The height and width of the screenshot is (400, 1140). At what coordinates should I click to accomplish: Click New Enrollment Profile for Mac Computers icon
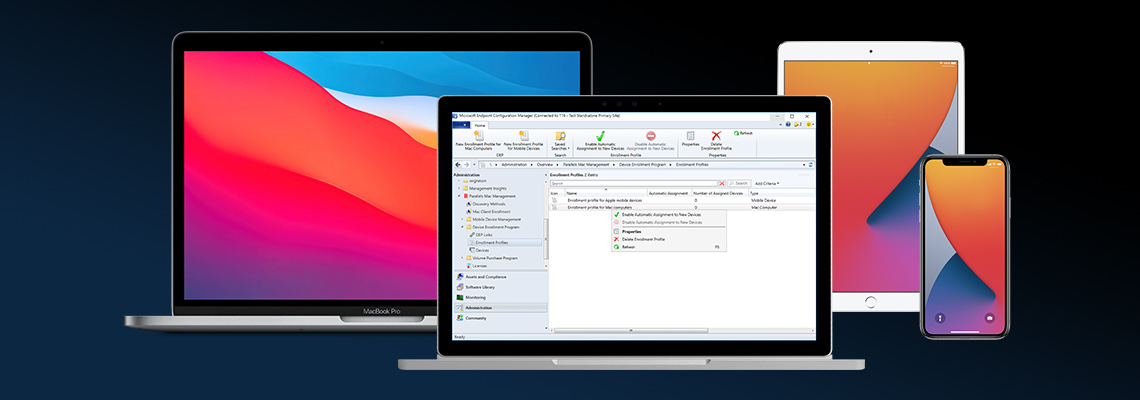[x=479, y=136]
